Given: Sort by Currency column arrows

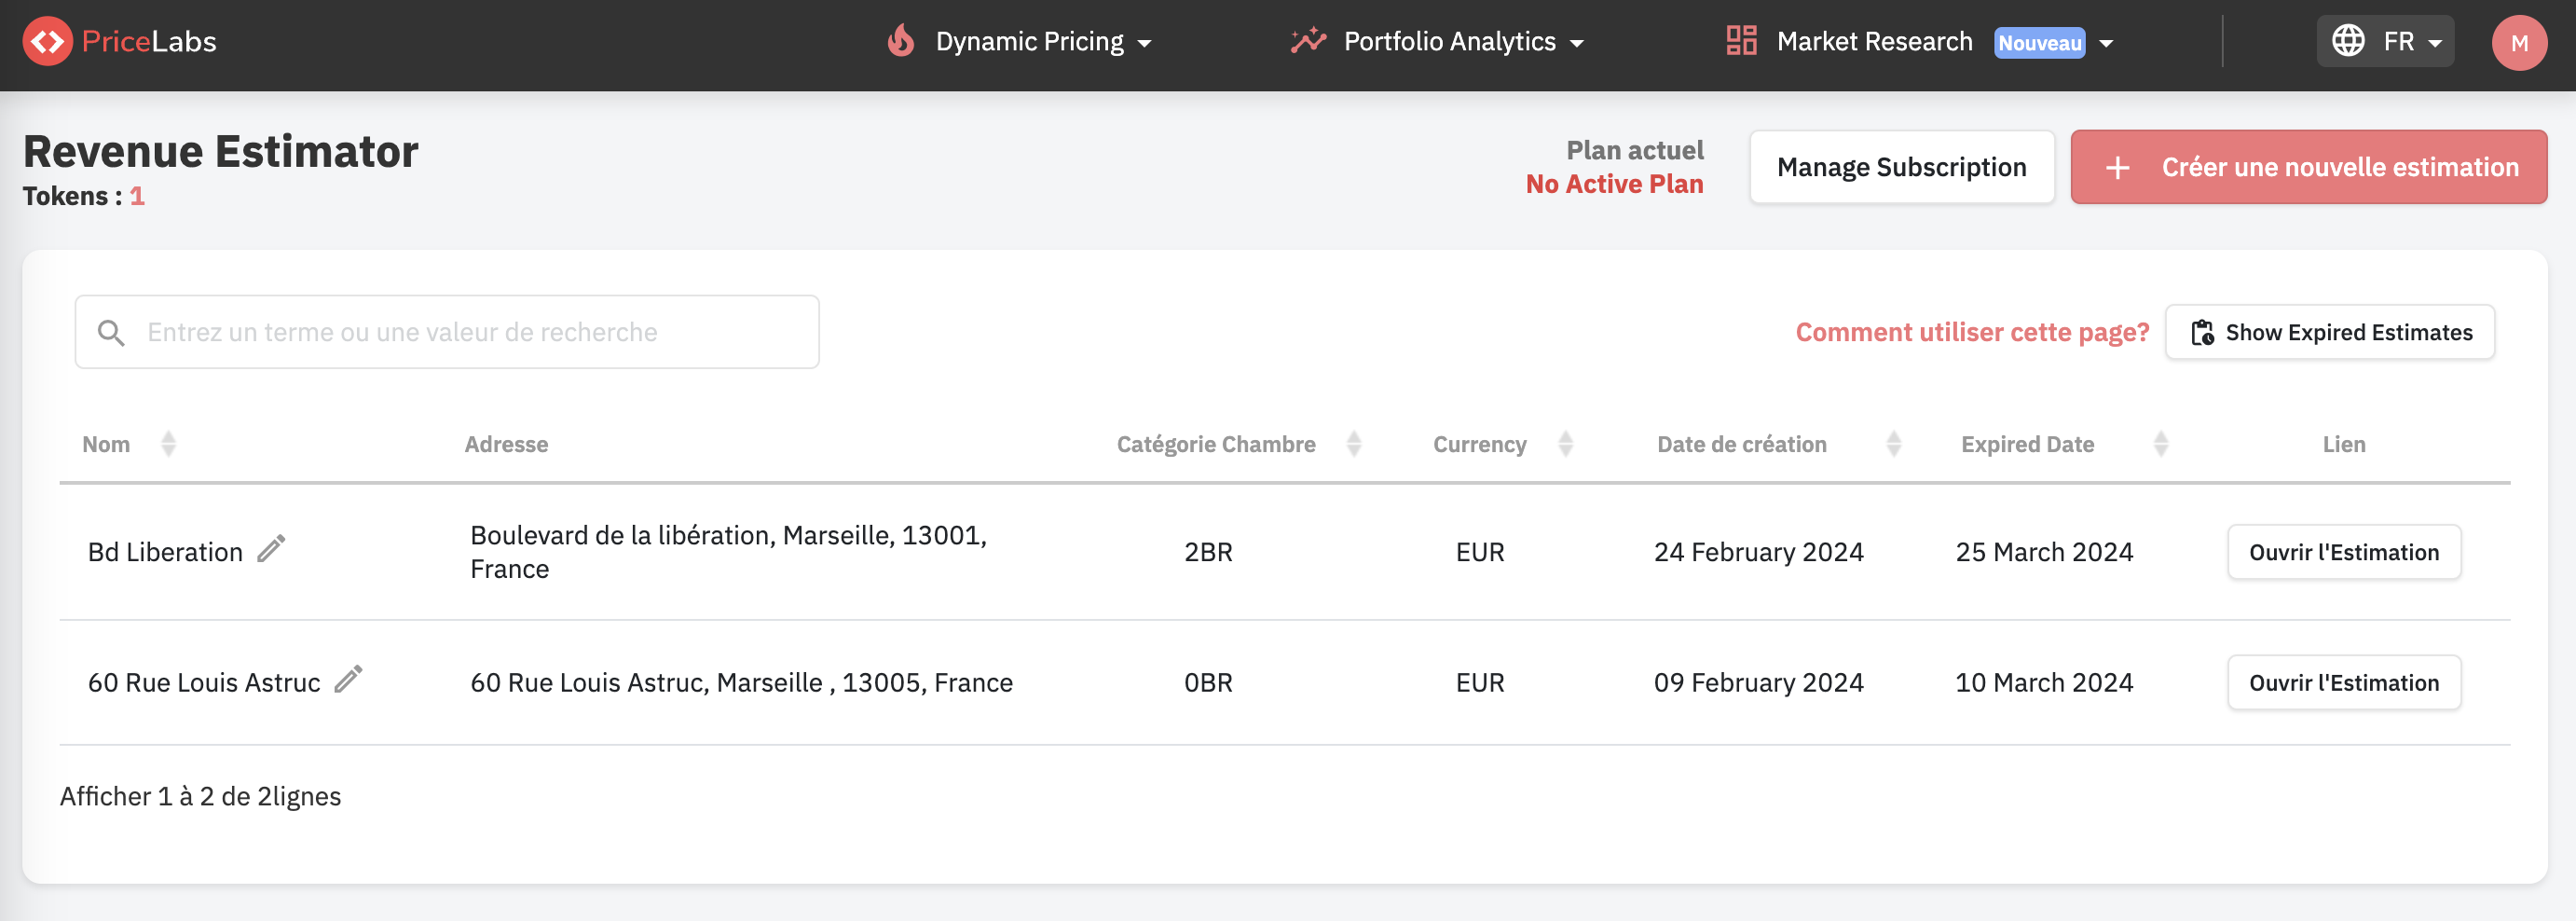Looking at the screenshot, I should (1566, 444).
